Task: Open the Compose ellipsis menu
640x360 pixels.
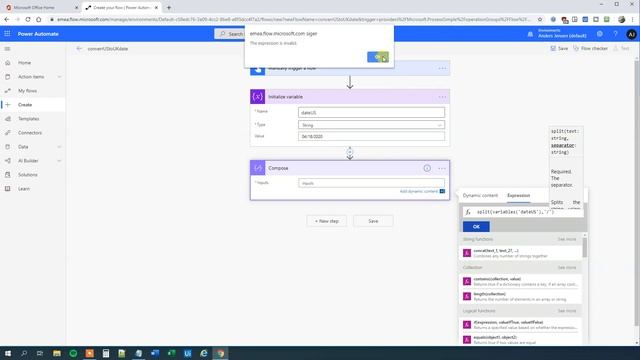Action: (x=442, y=168)
